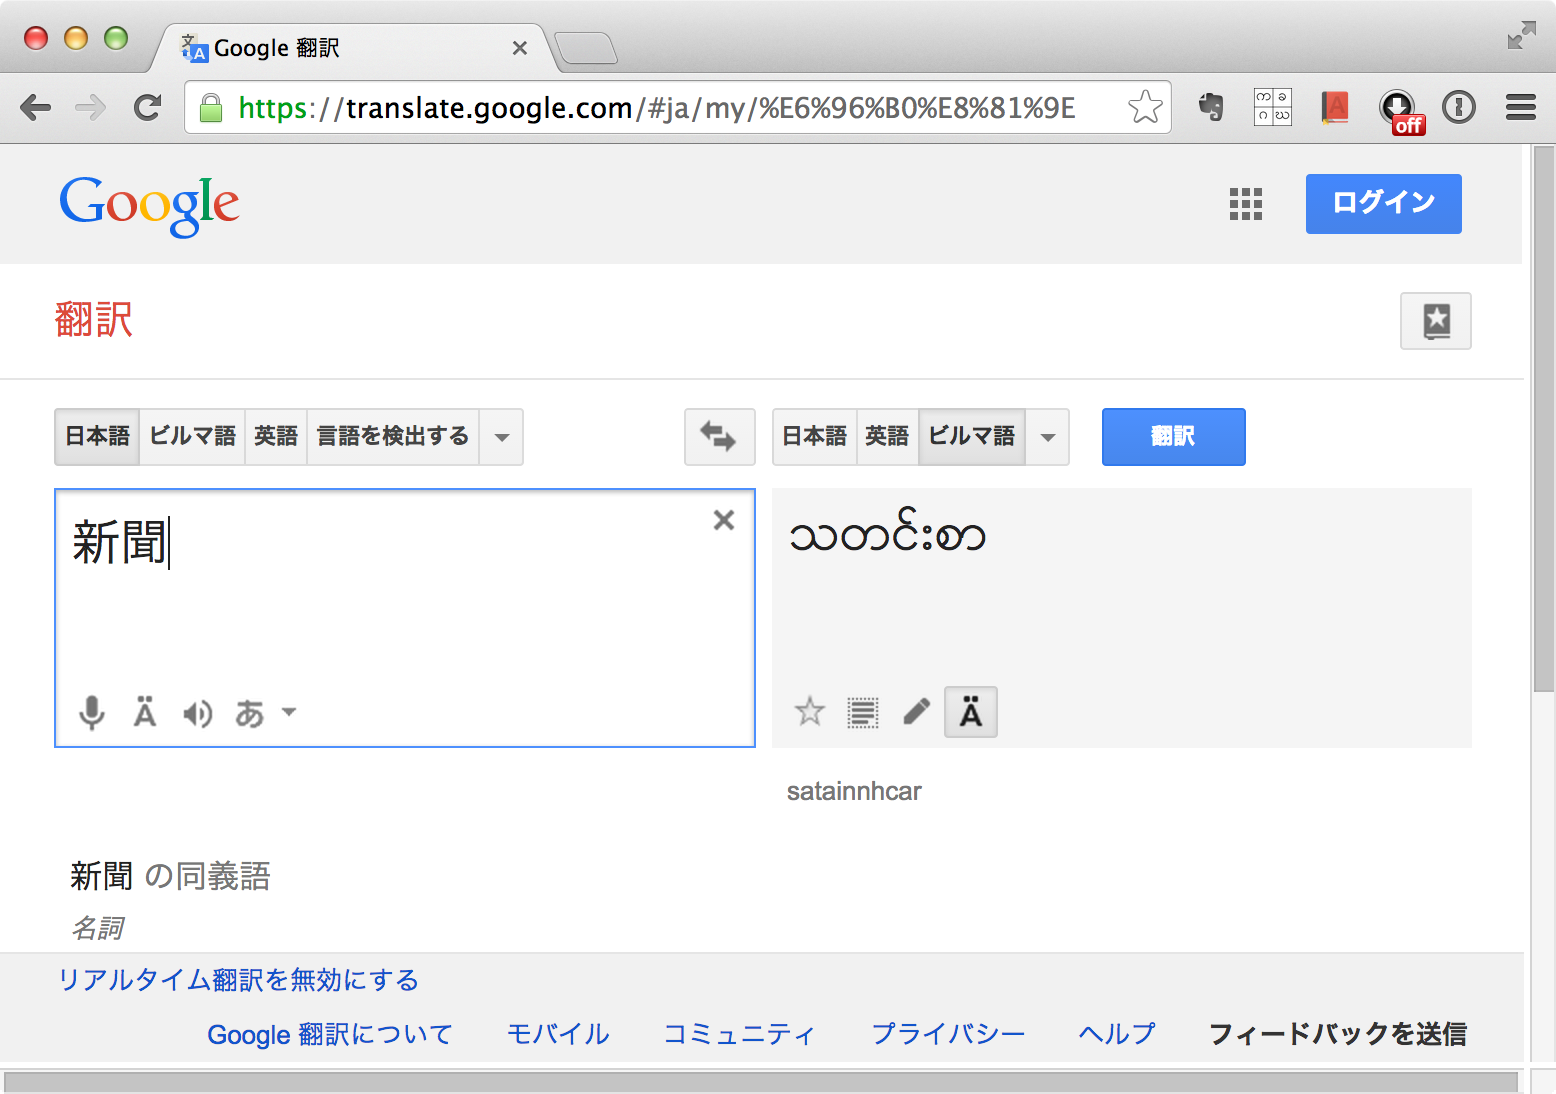Click into the source text box
Image resolution: width=1556 pixels, height=1094 pixels.
point(405,618)
